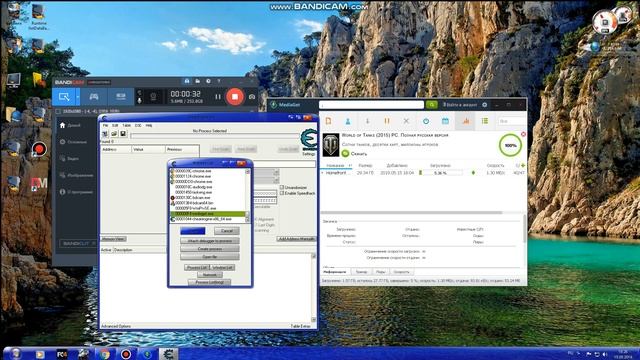This screenshot has width=640, height=360.
Task: Click the green download button for World of Tanks
Action: tap(354, 154)
